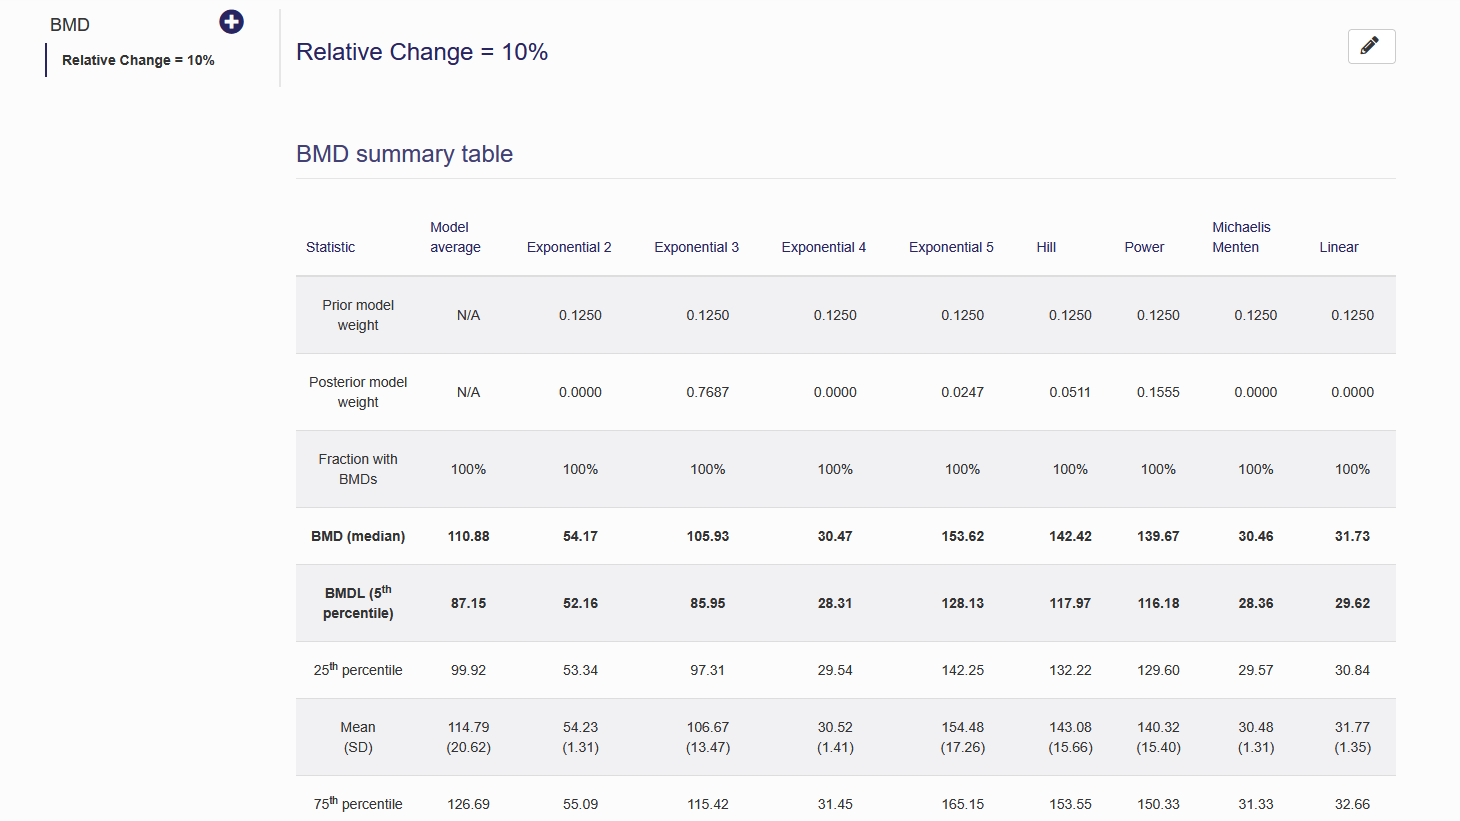Click Model average BMD median value 110.88
Viewport: 1460px width, 821px height.
468,536
